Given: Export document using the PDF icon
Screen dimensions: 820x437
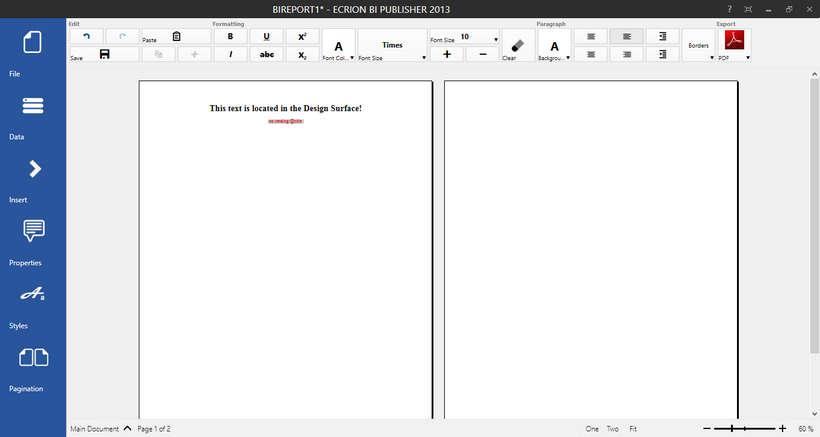Looking at the screenshot, I should pos(733,41).
